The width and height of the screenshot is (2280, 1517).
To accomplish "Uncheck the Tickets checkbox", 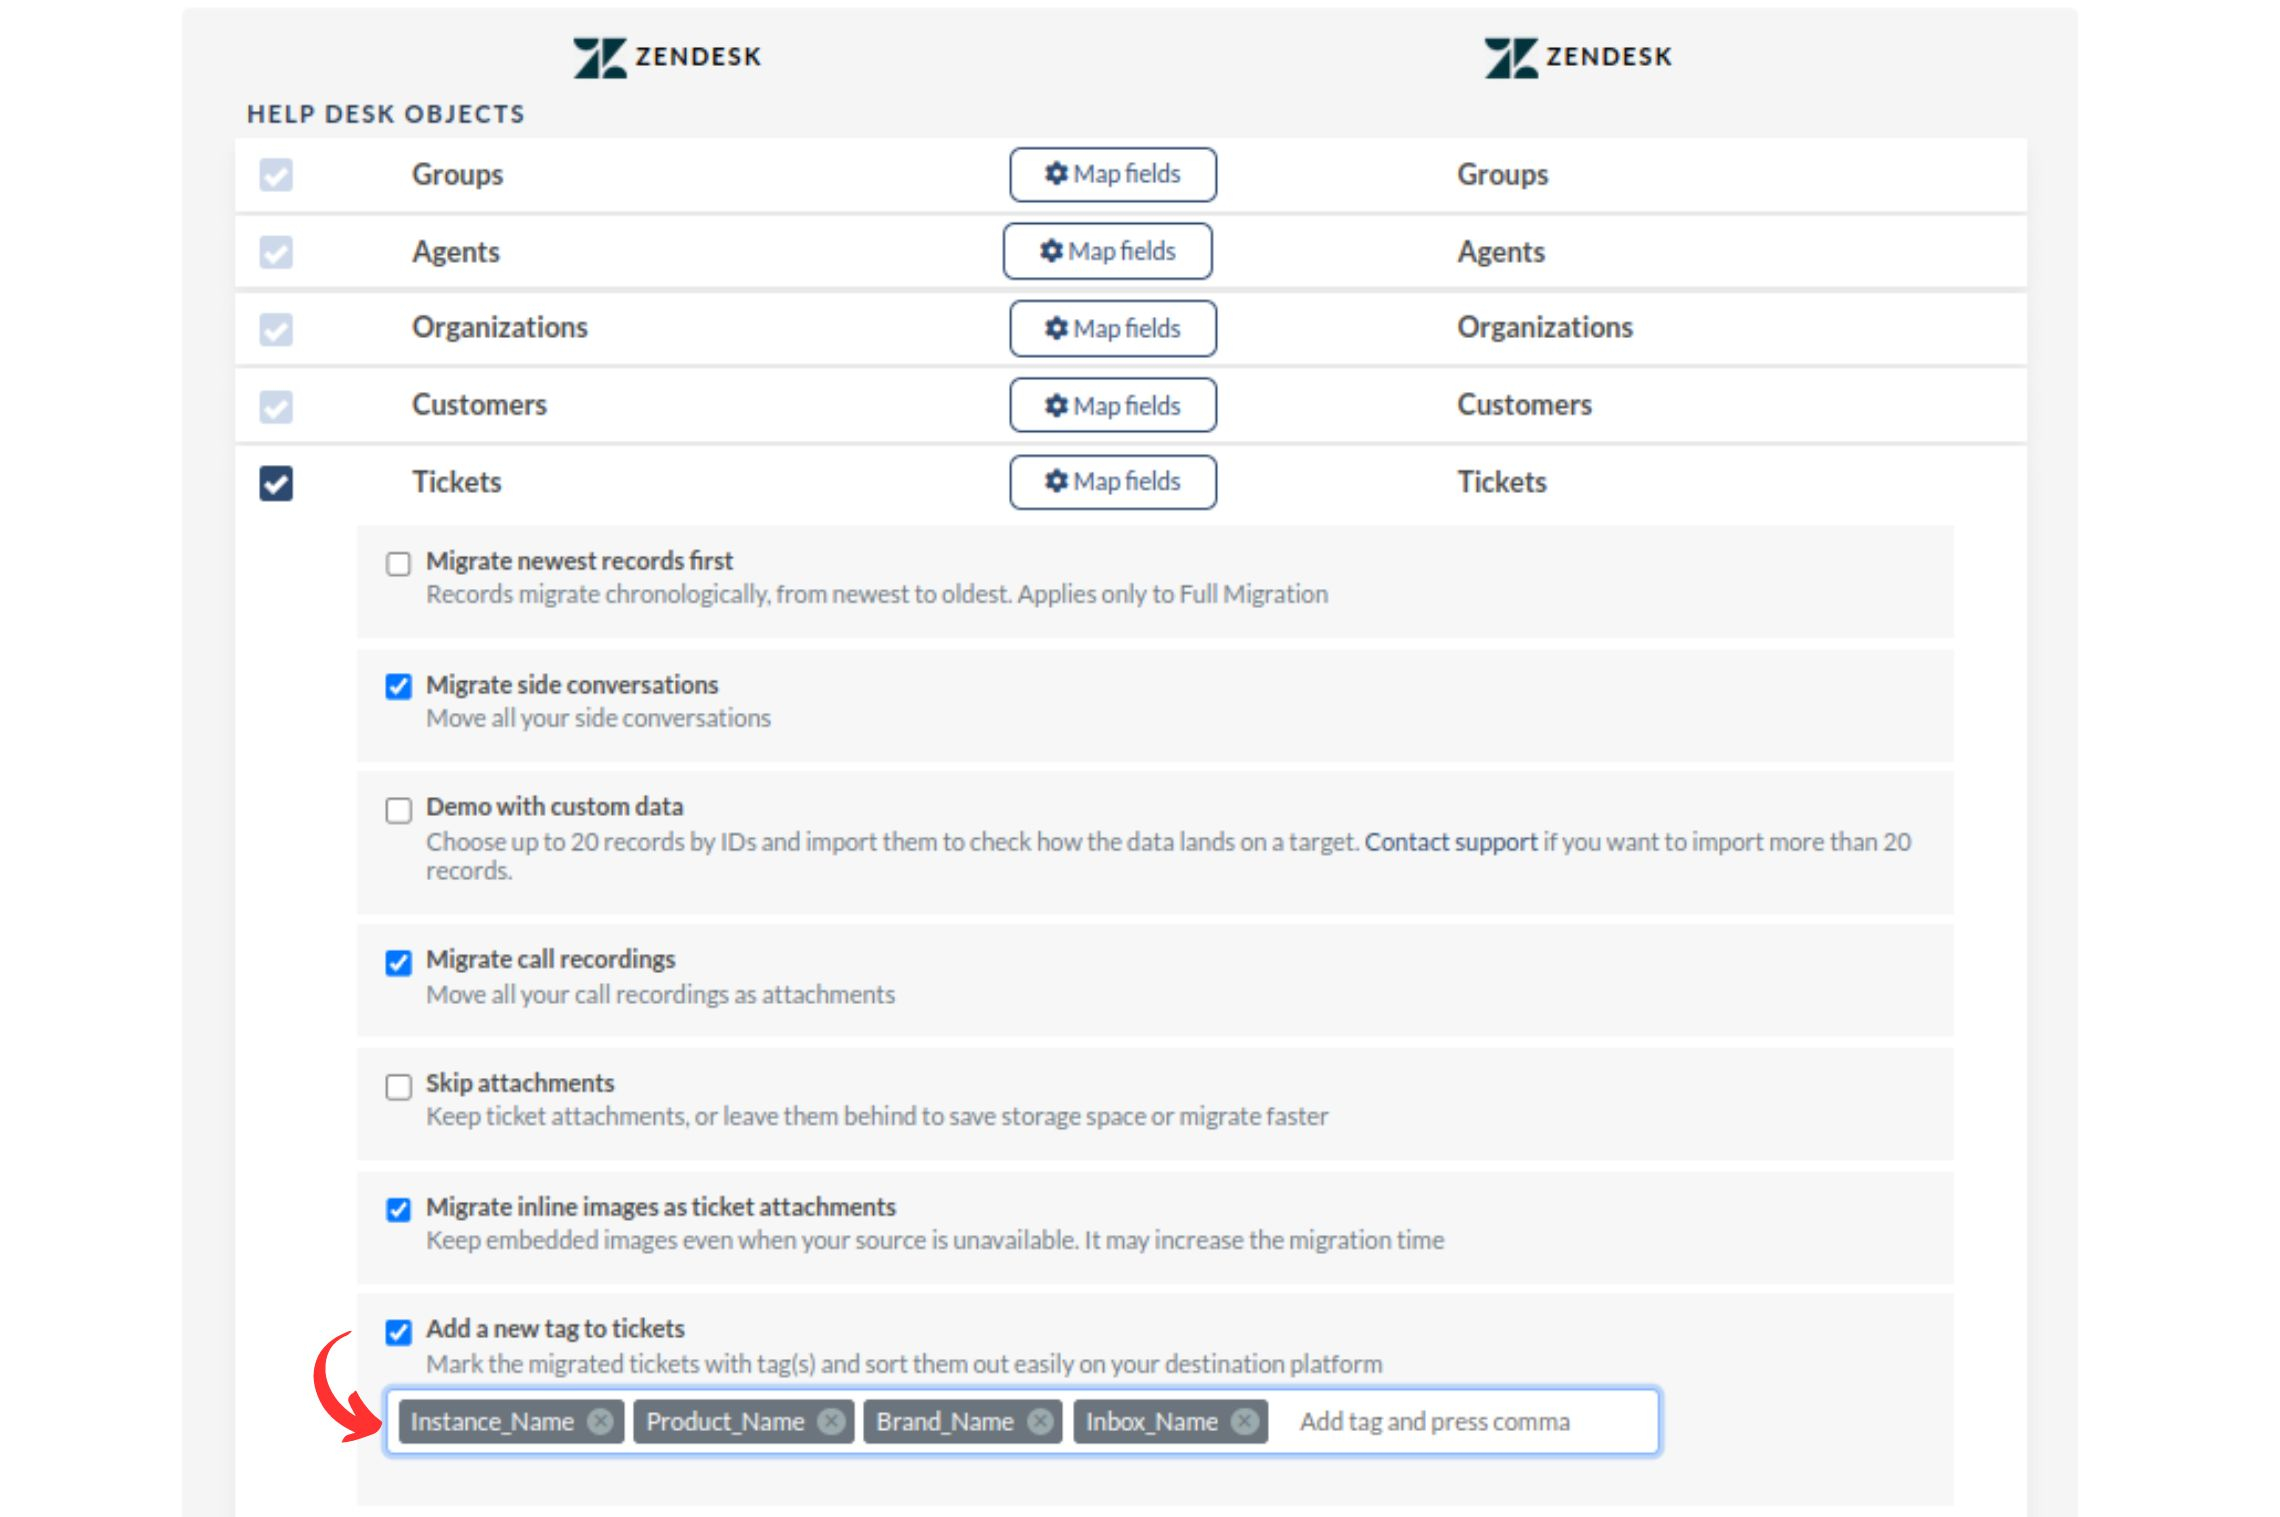I will [276, 483].
